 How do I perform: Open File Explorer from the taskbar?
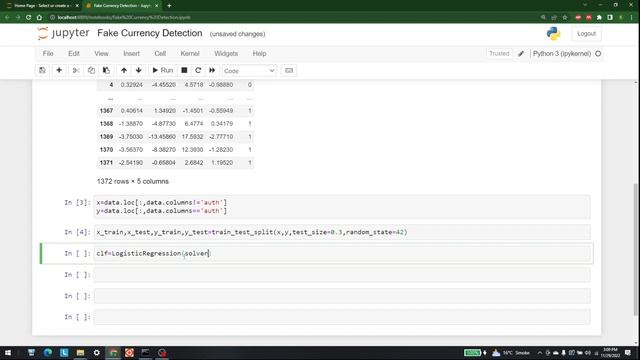tap(80, 353)
